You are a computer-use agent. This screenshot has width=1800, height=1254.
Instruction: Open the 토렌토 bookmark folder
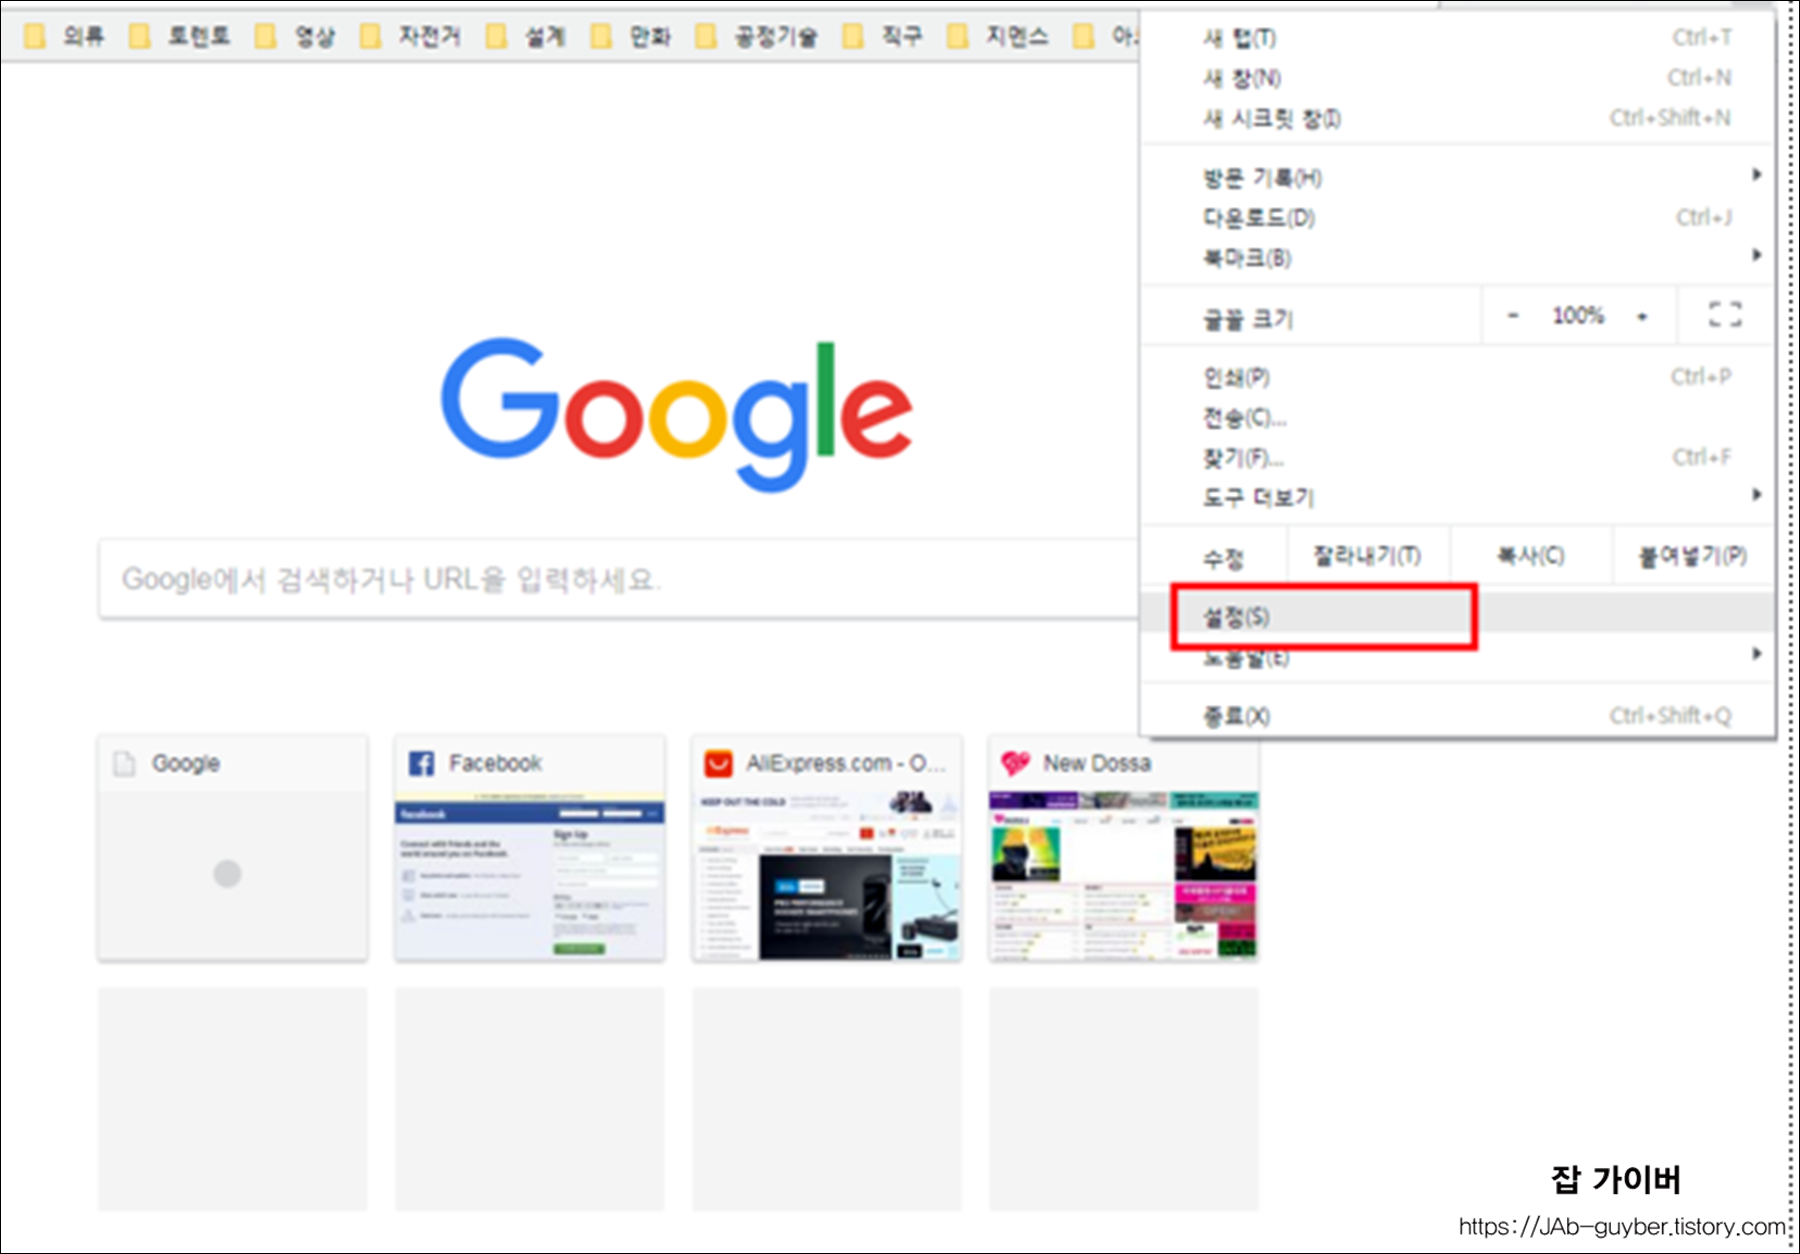tap(179, 37)
